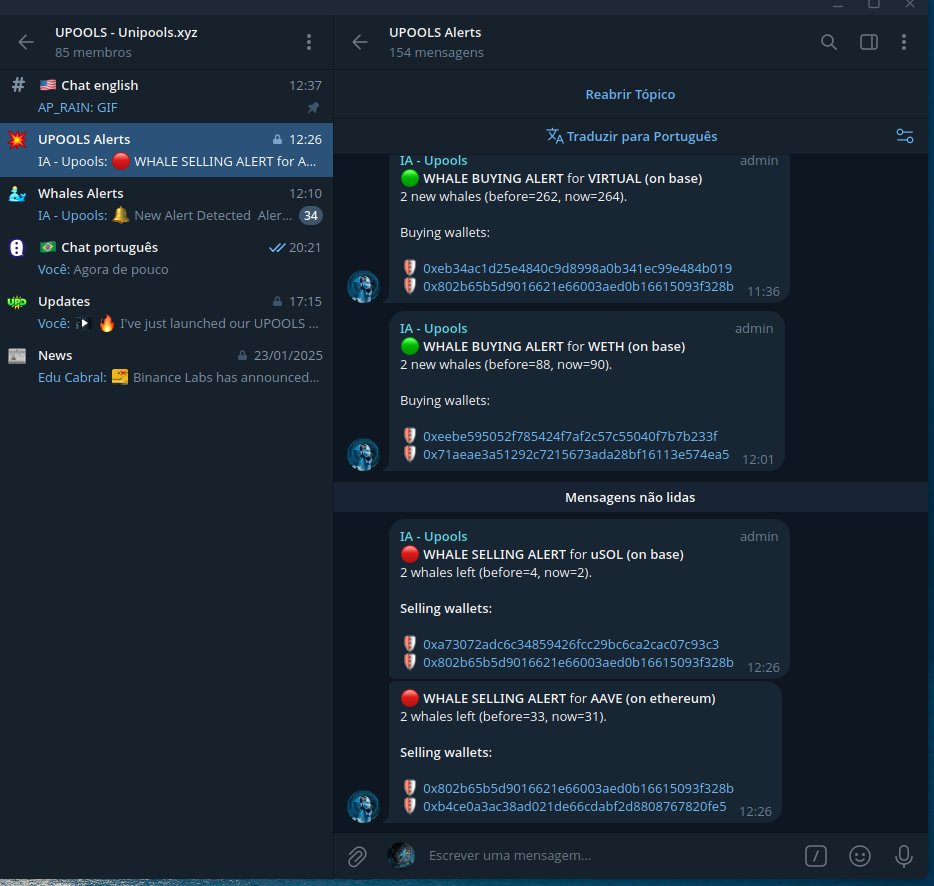Screen dimensions: 934x886
Task: Open wallet 0xb4ce0a3ac38ad021de66cdabf2d8808767820fe5
Action: click(574, 806)
